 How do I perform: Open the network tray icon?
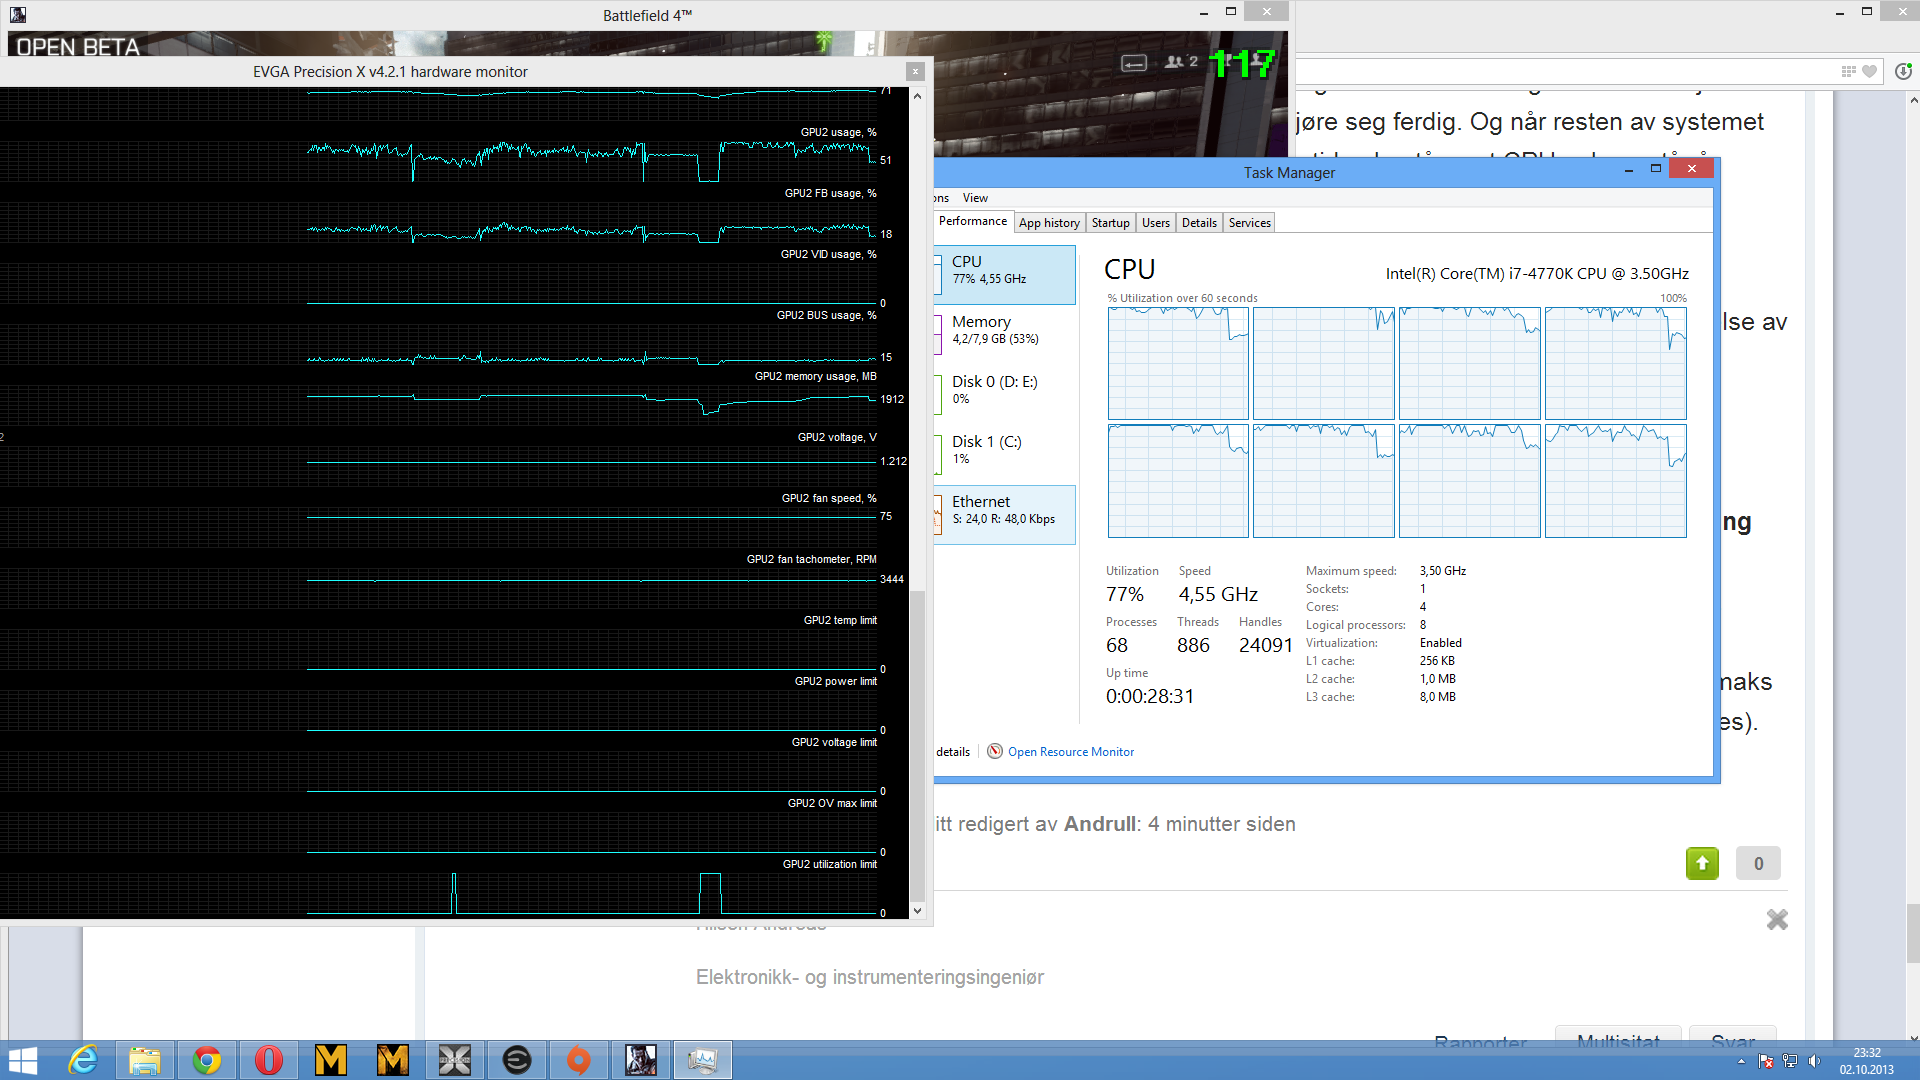click(1790, 1061)
